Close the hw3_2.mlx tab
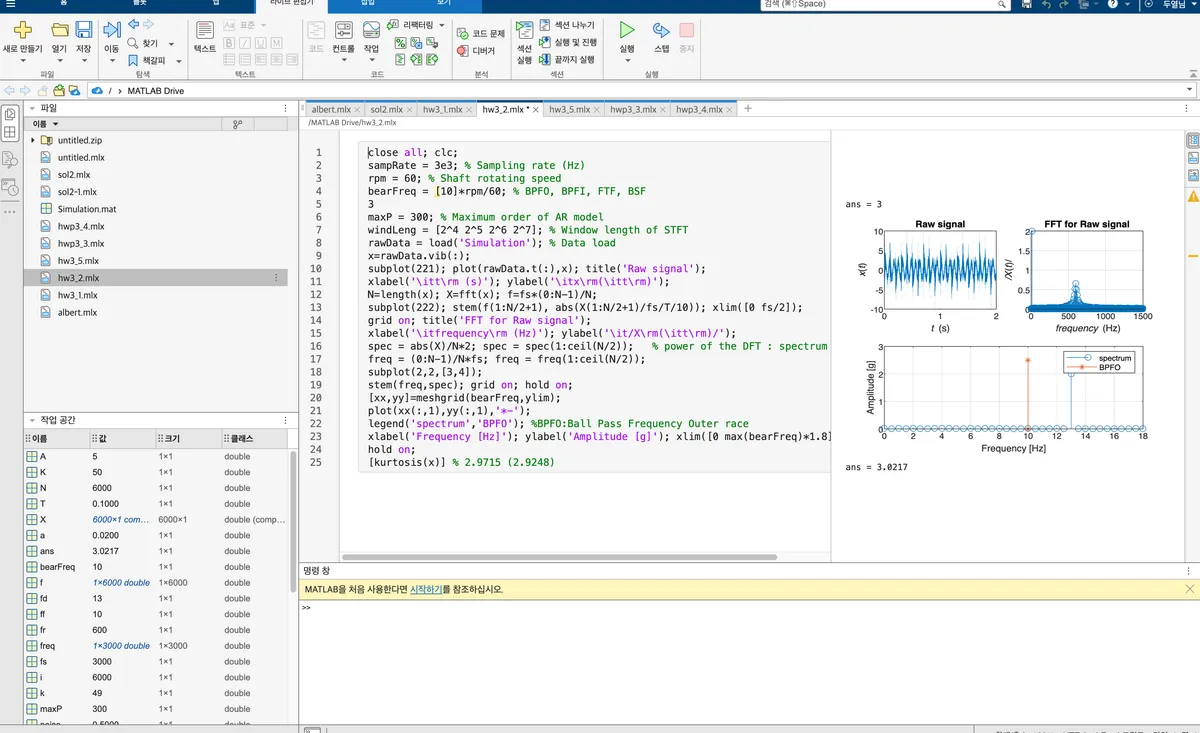Image resolution: width=1200 pixels, height=733 pixels. pos(536,110)
